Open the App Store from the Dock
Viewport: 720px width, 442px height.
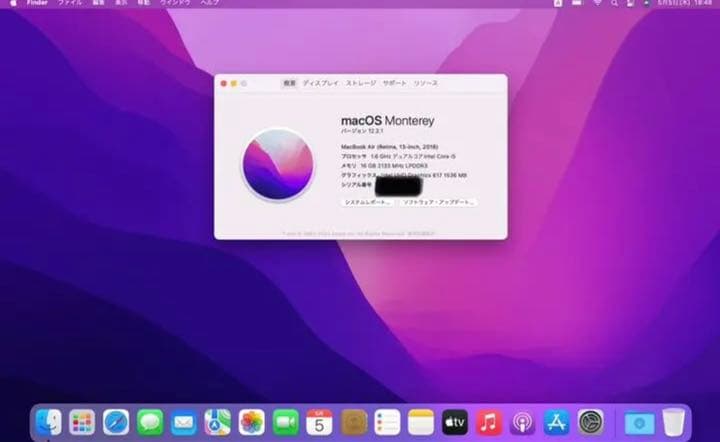tap(557, 422)
